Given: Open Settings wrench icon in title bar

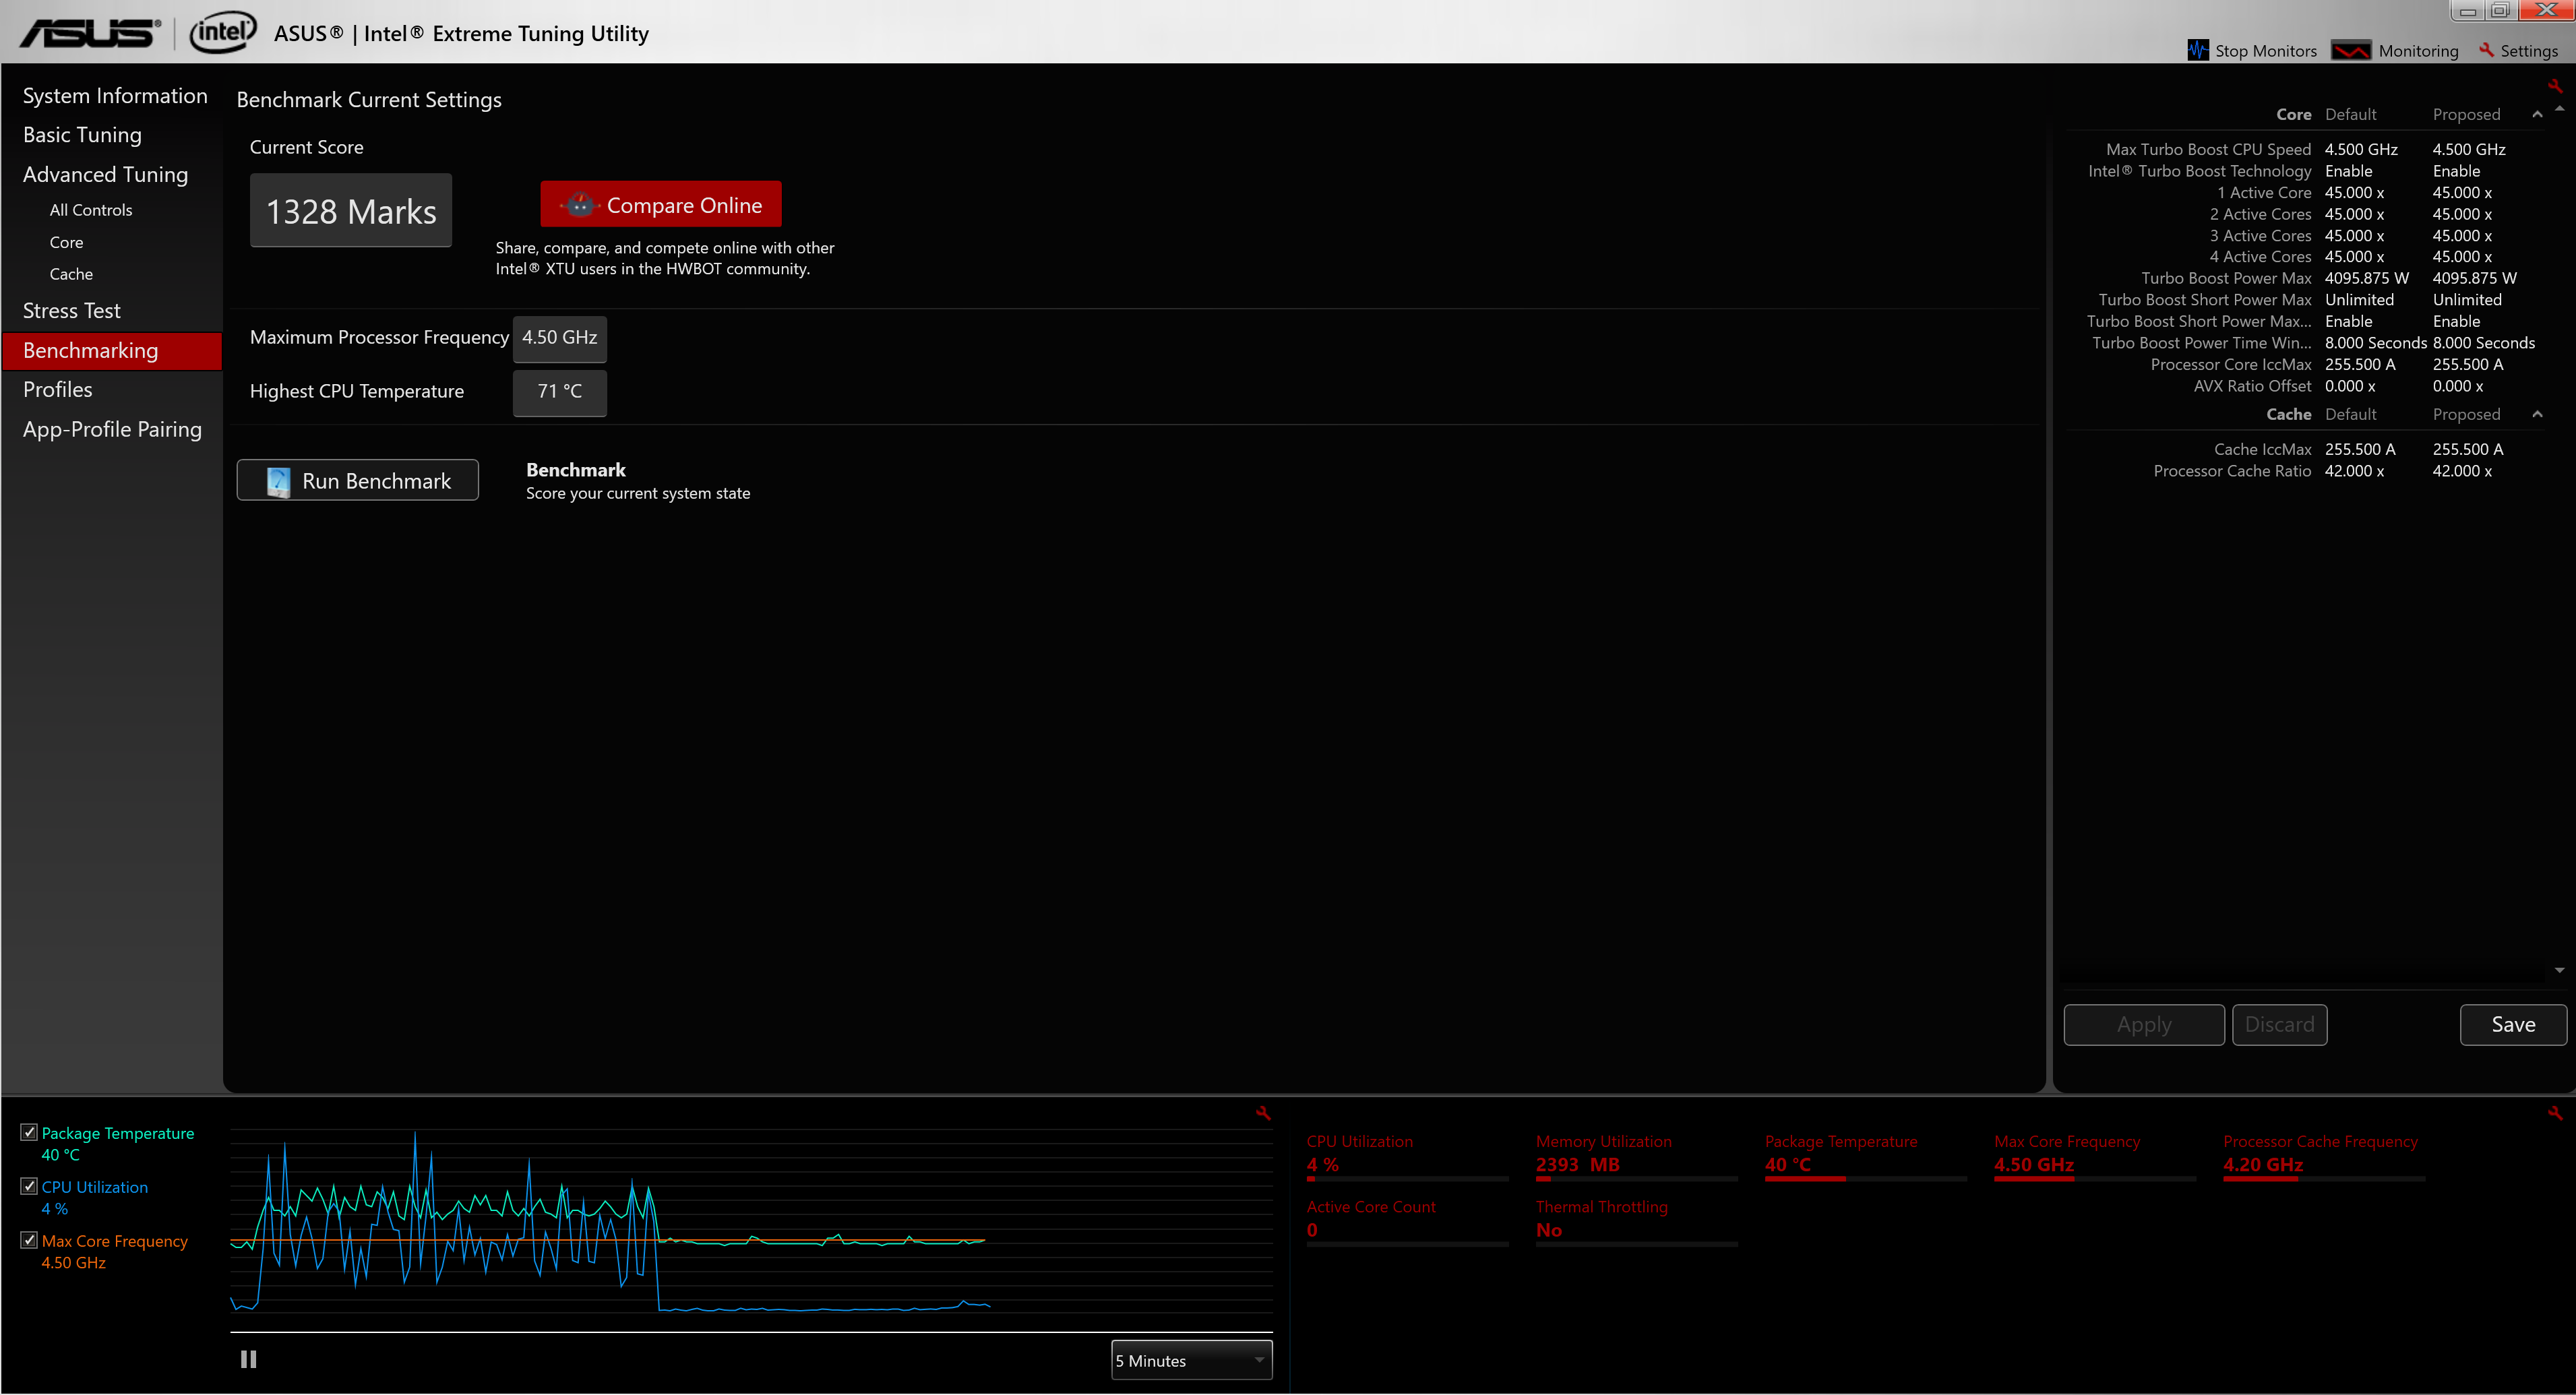Looking at the screenshot, I should tap(2486, 50).
